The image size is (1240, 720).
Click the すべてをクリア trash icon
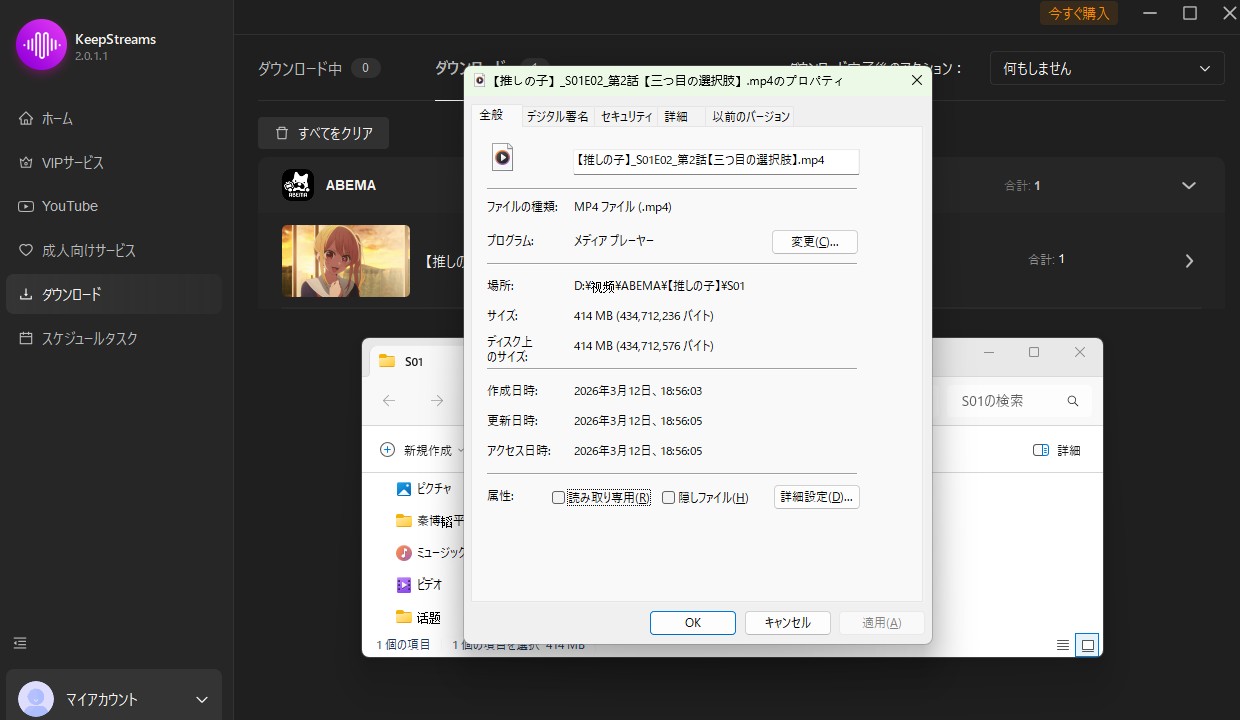pyautogui.click(x=283, y=132)
